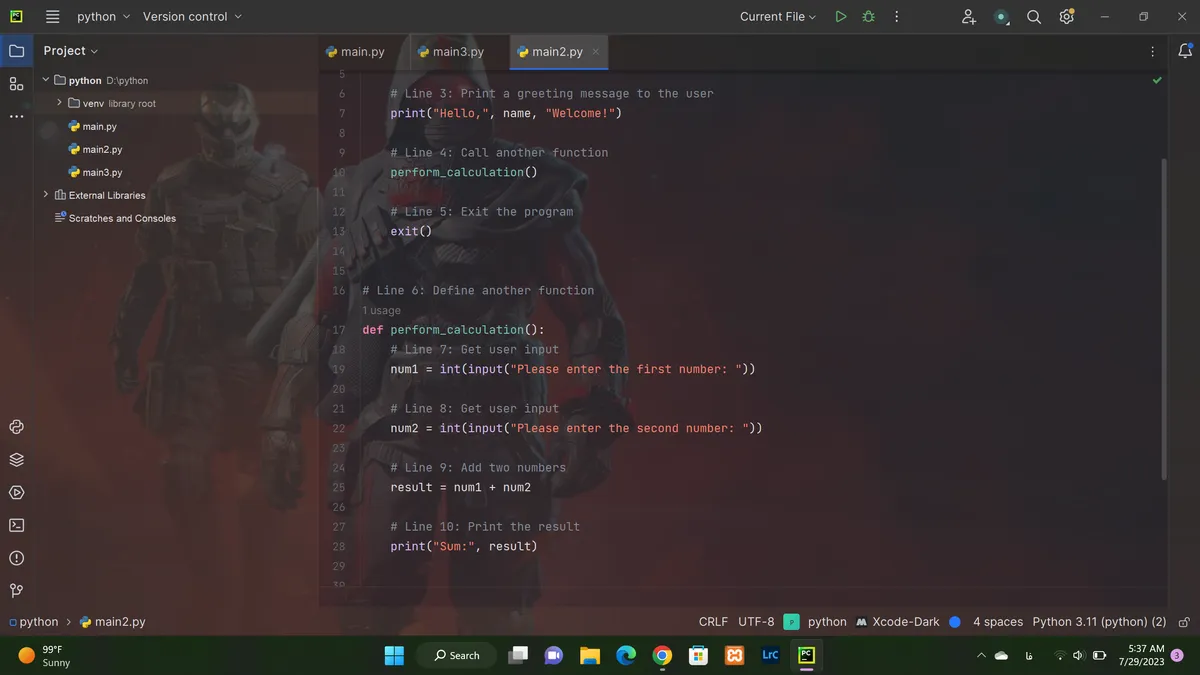Open the Structure tool window in the left sidebar
The width and height of the screenshot is (1200, 675).
pos(16,84)
